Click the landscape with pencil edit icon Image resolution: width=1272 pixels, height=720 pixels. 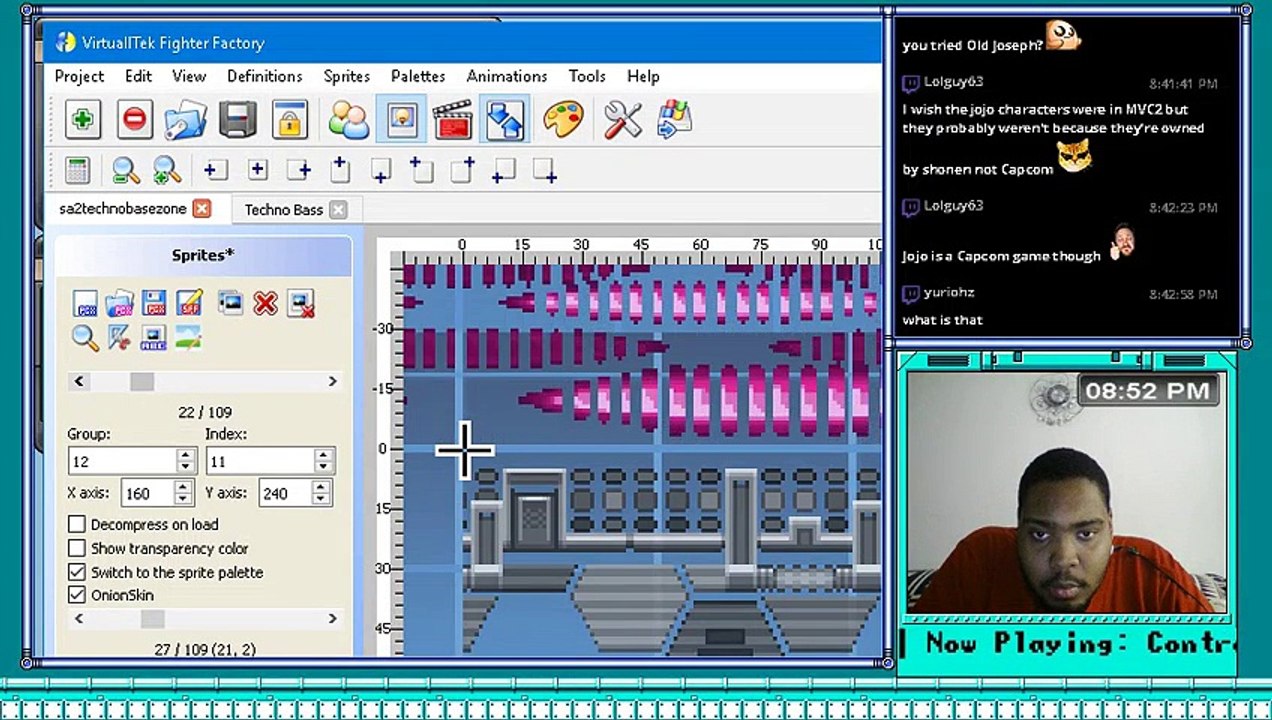click(x=187, y=338)
